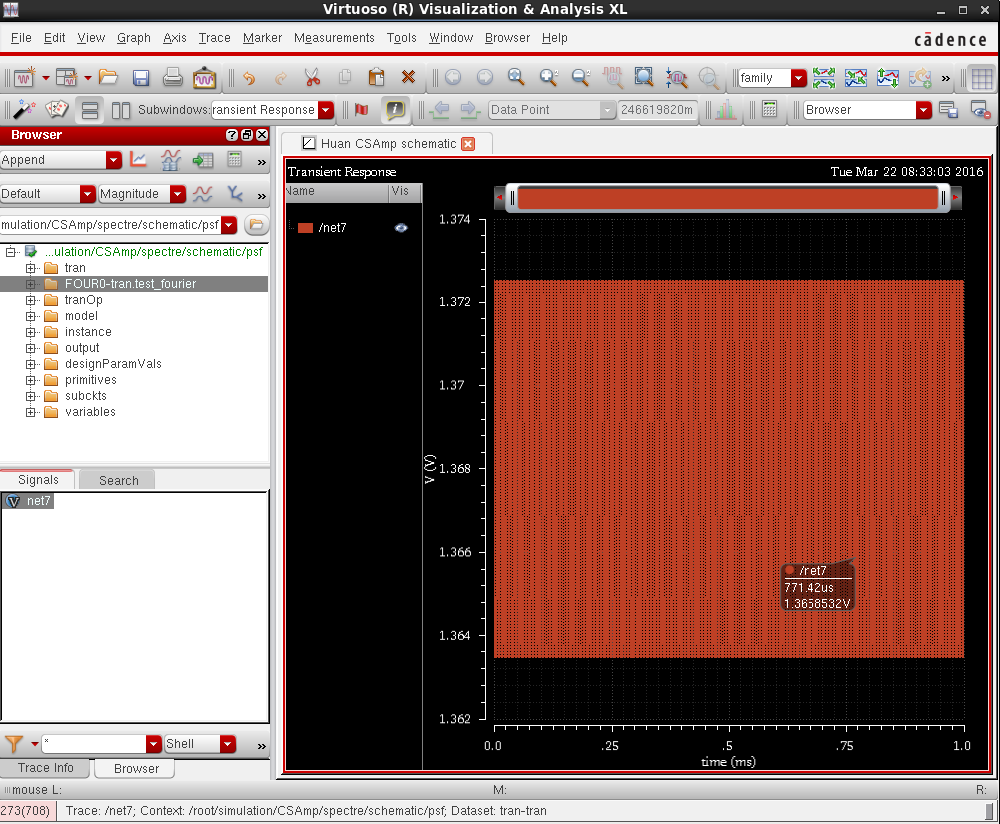Expand the tranOp folder in tree

tap(31, 300)
